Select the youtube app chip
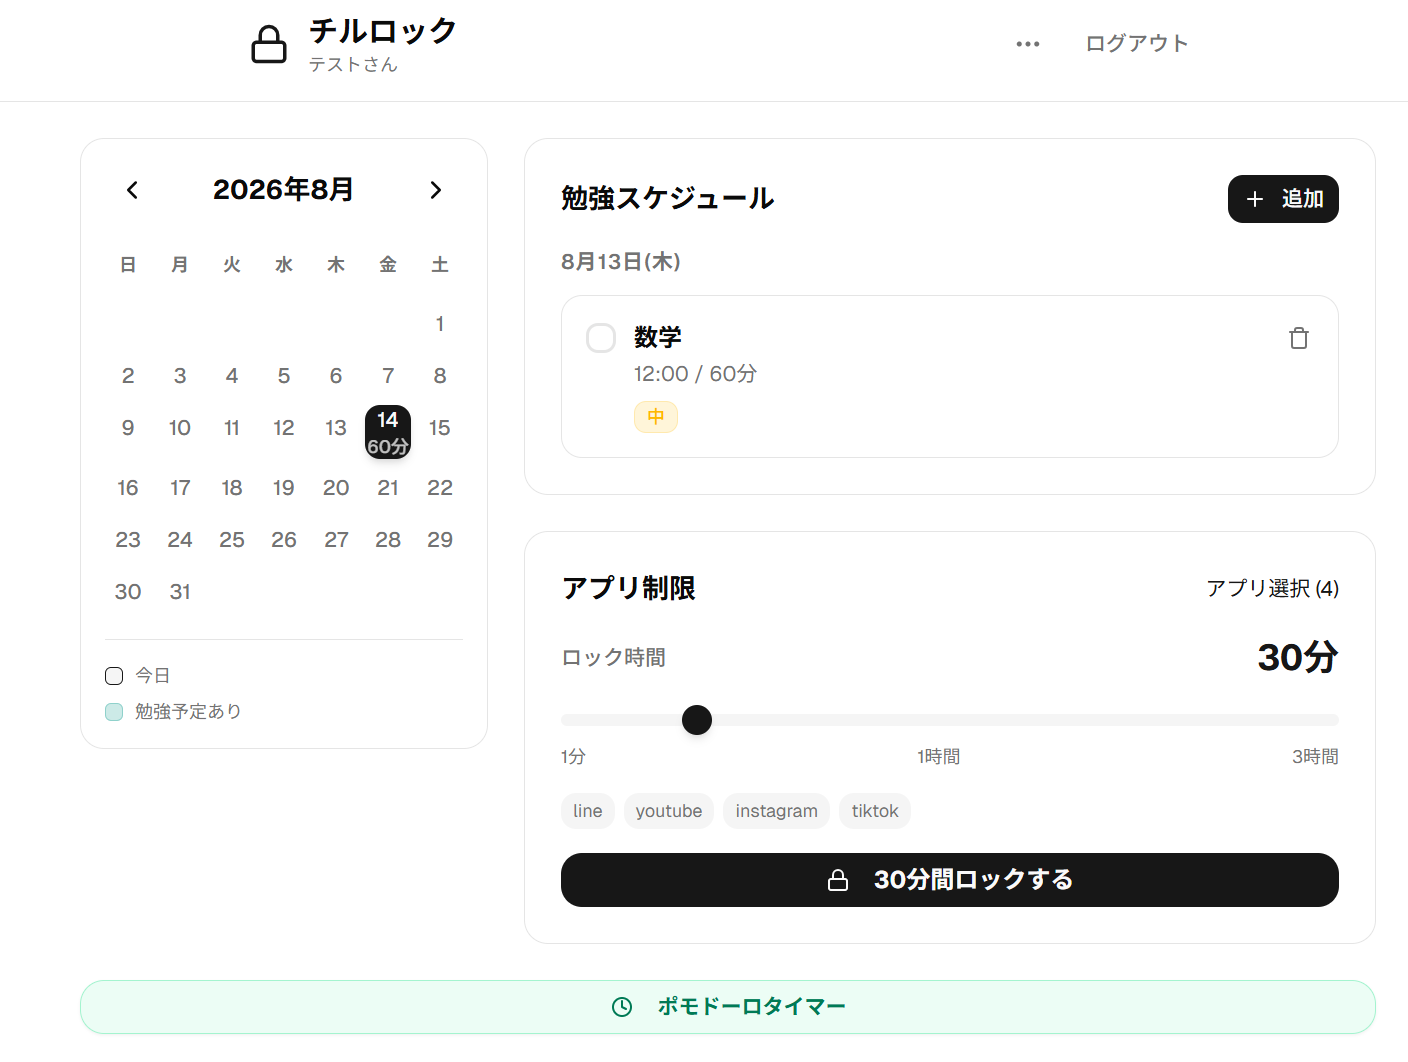1408x1062 pixels. pyautogui.click(x=669, y=811)
